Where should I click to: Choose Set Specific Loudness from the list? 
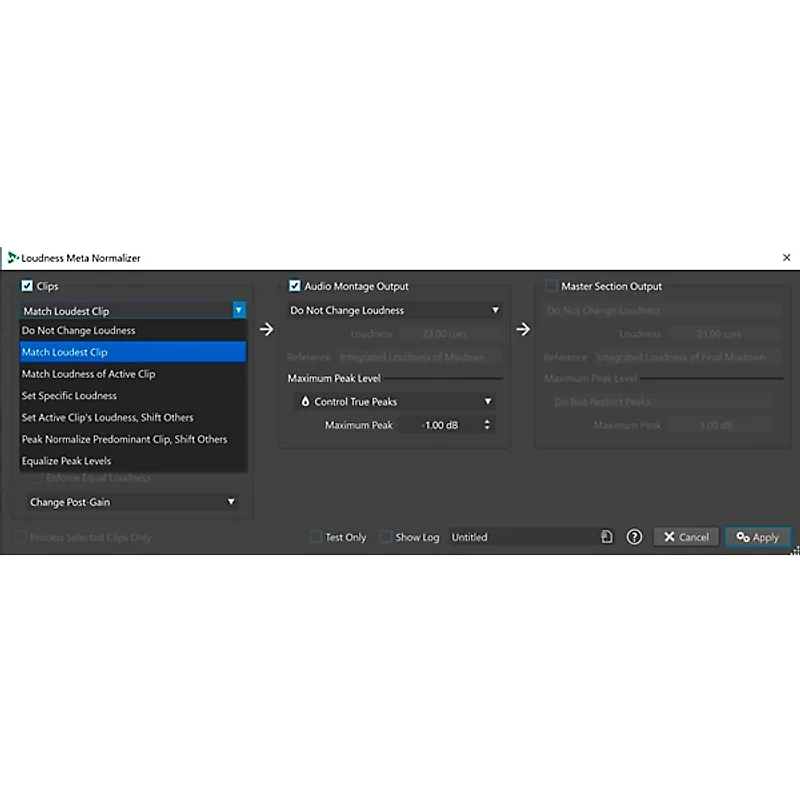(x=69, y=396)
